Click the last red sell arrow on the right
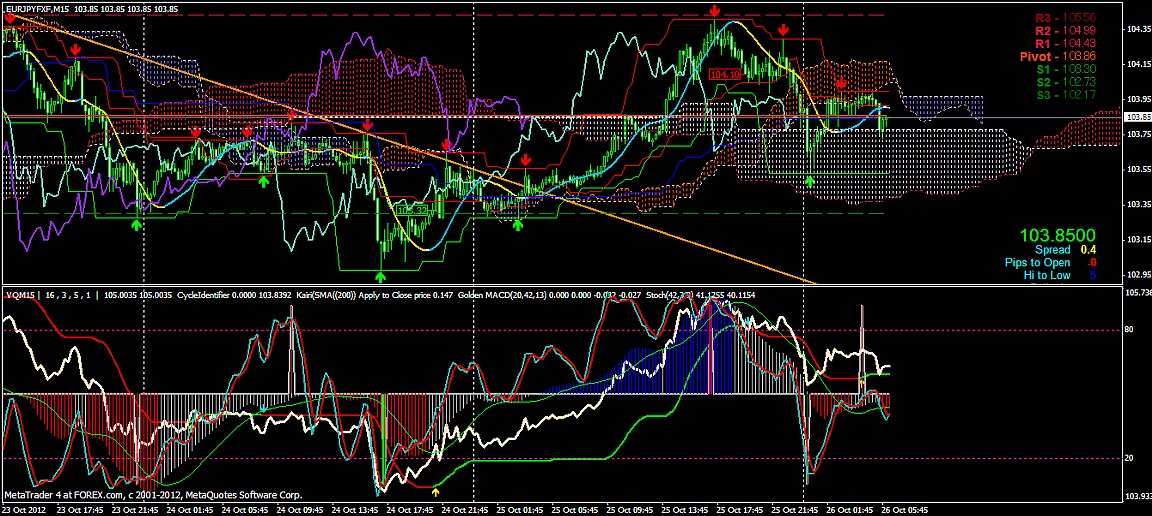 [x=842, y=83]
